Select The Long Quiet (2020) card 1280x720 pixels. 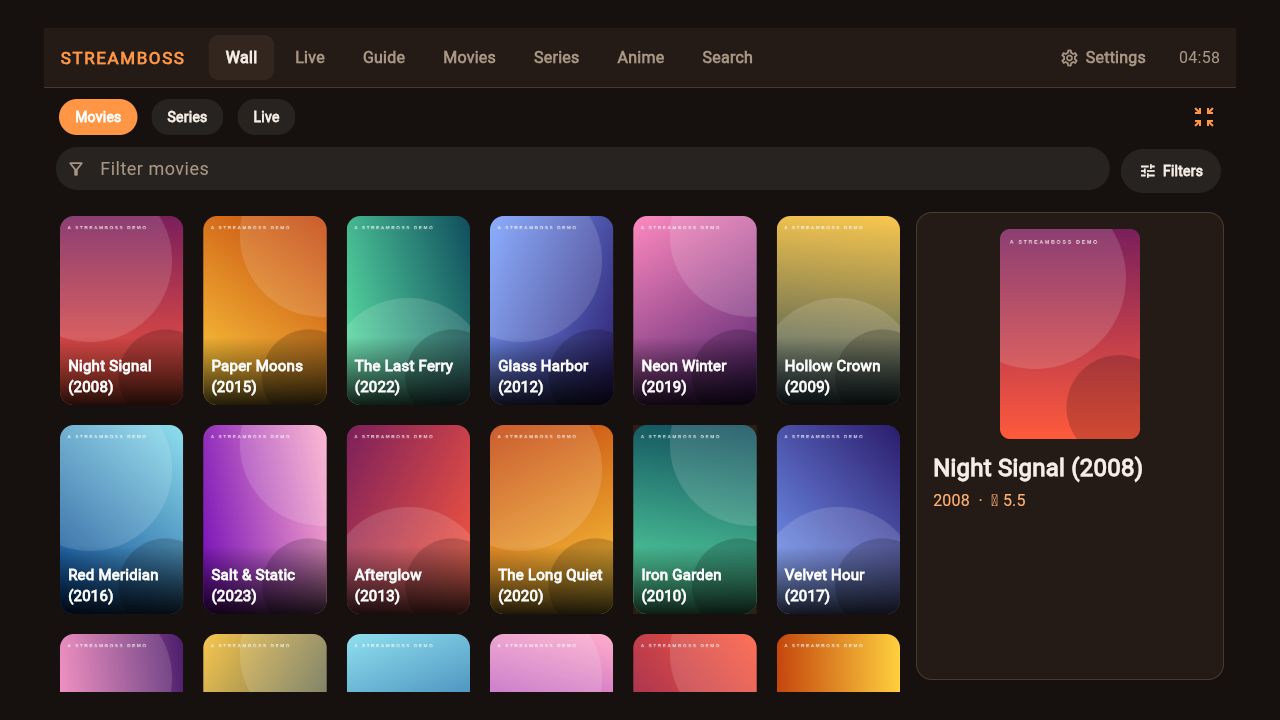551,520
